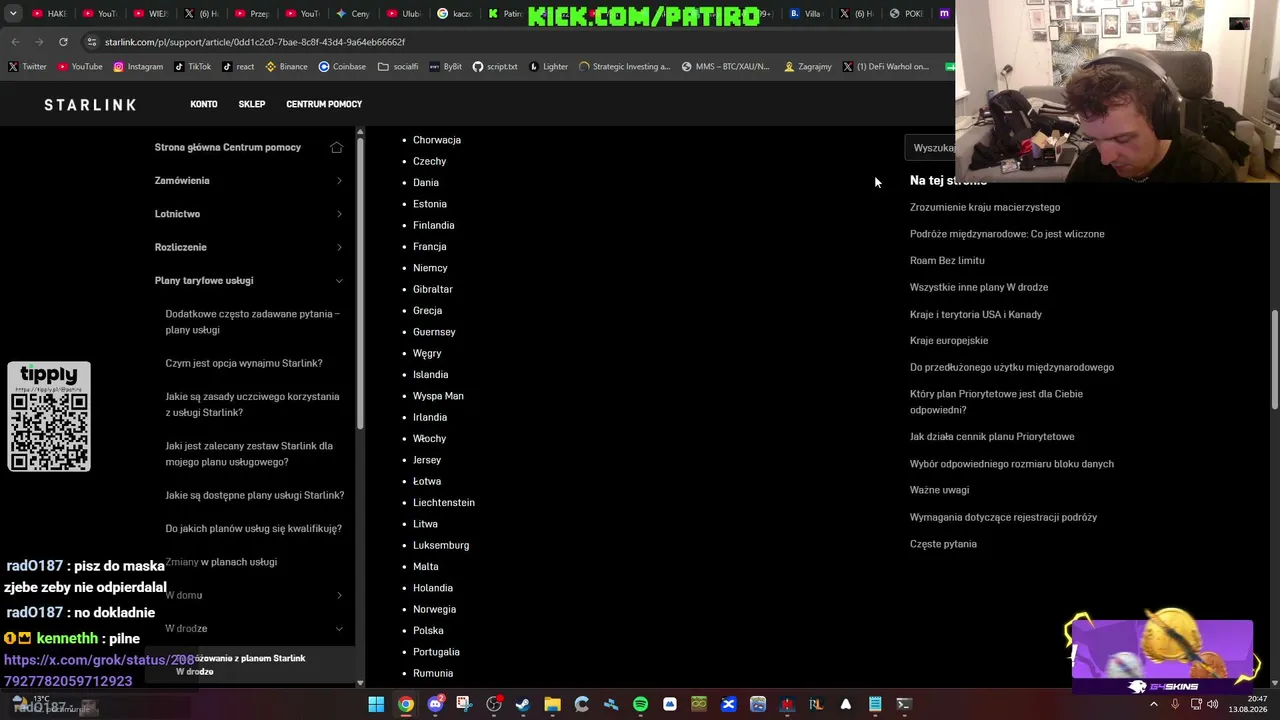Jump to 'Roam Bez limitu' section

[947, 261]
